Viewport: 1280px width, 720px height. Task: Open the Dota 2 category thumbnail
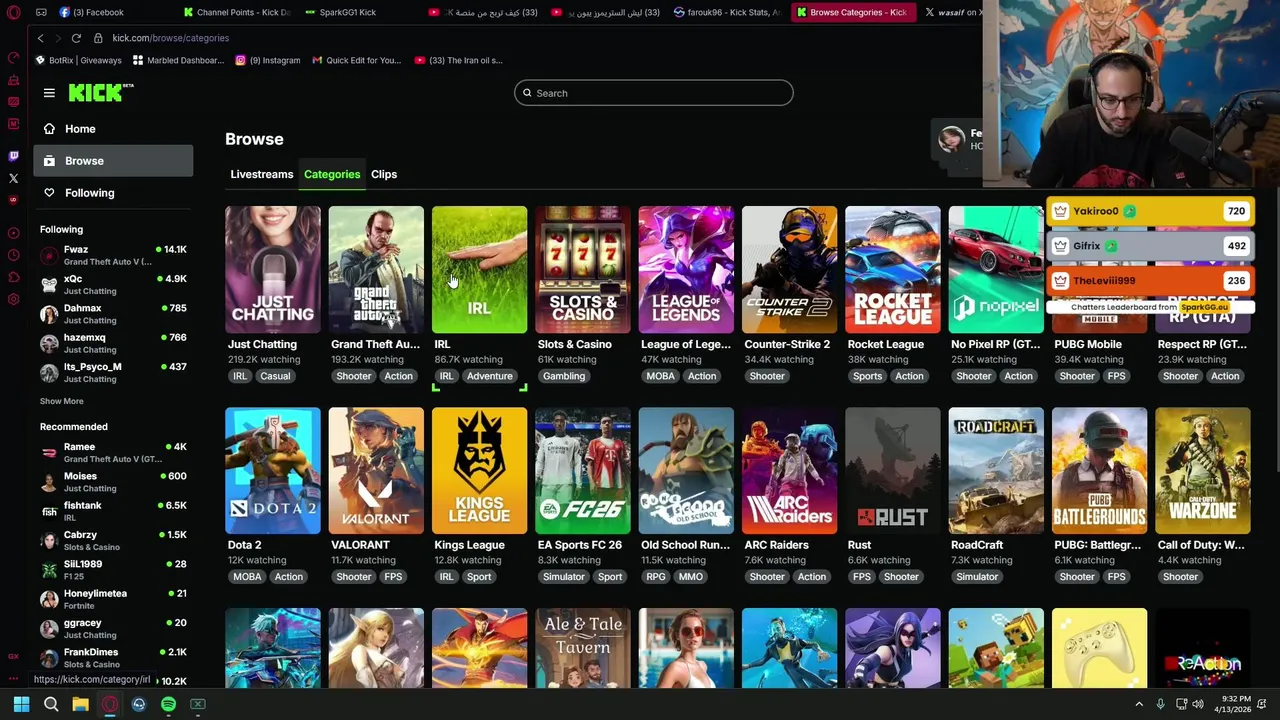pos(273,471)
